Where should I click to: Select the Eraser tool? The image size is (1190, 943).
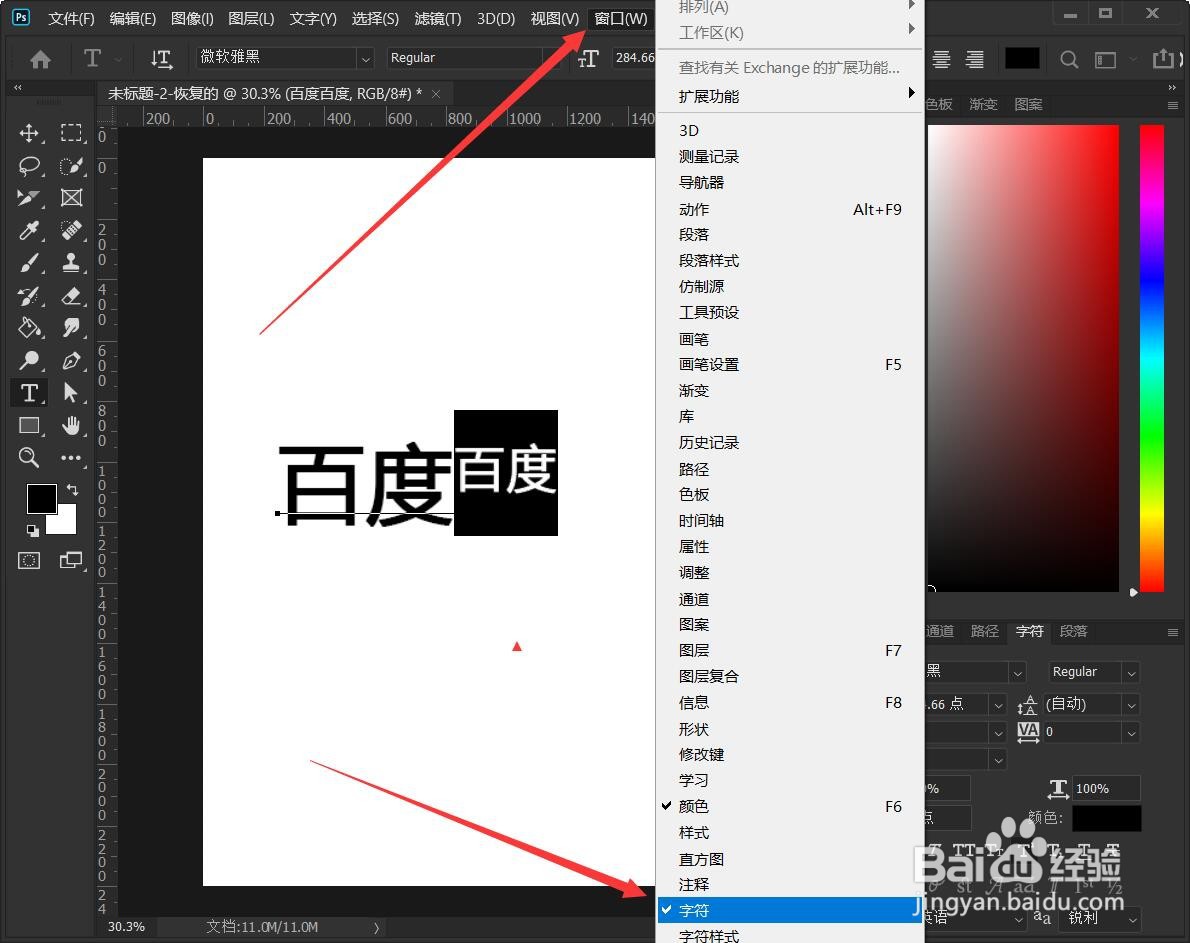click(x=71, y=296)
